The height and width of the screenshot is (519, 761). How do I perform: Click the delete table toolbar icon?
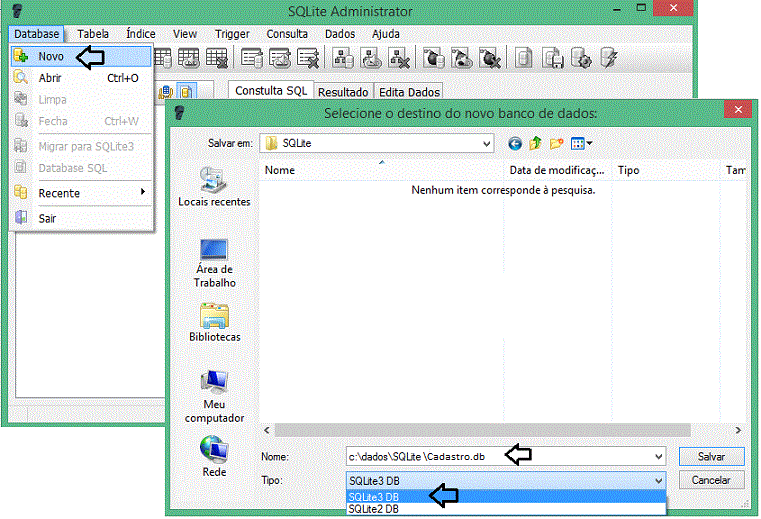pos(217,58)
